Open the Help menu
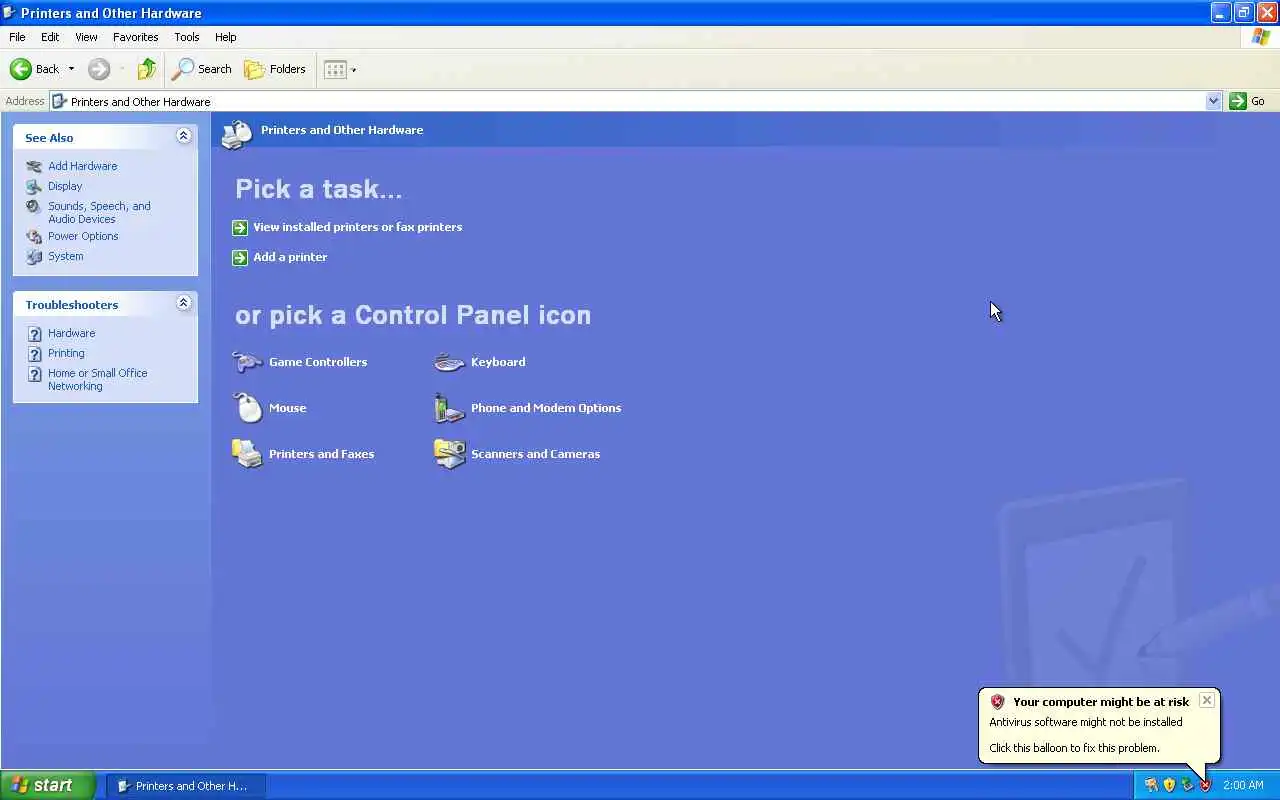 tap(226, 37)
